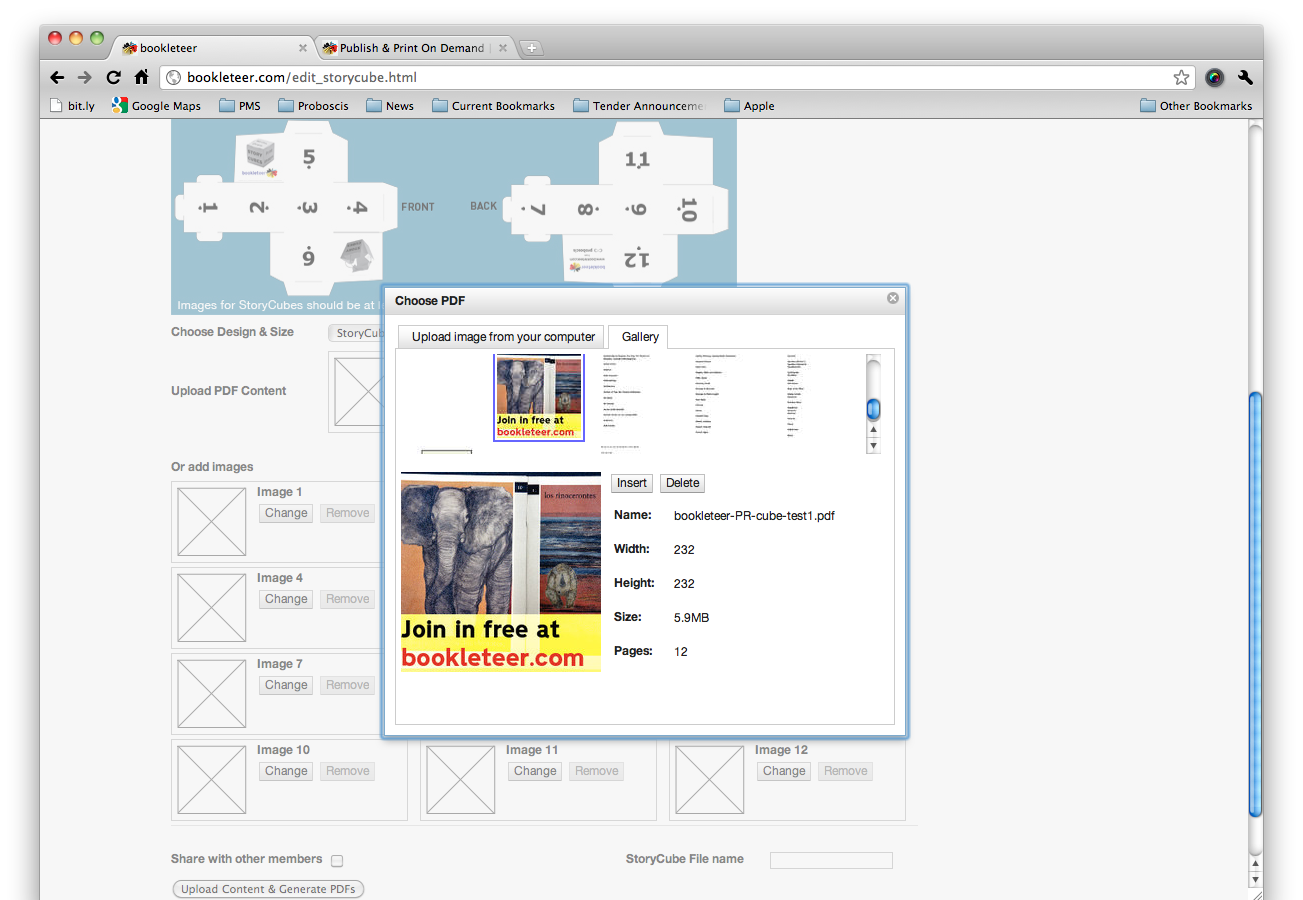Open the bit.ly bookmark
Image resolution: width=1303 pixels, height=900 pixels.
tap(72, 105)
